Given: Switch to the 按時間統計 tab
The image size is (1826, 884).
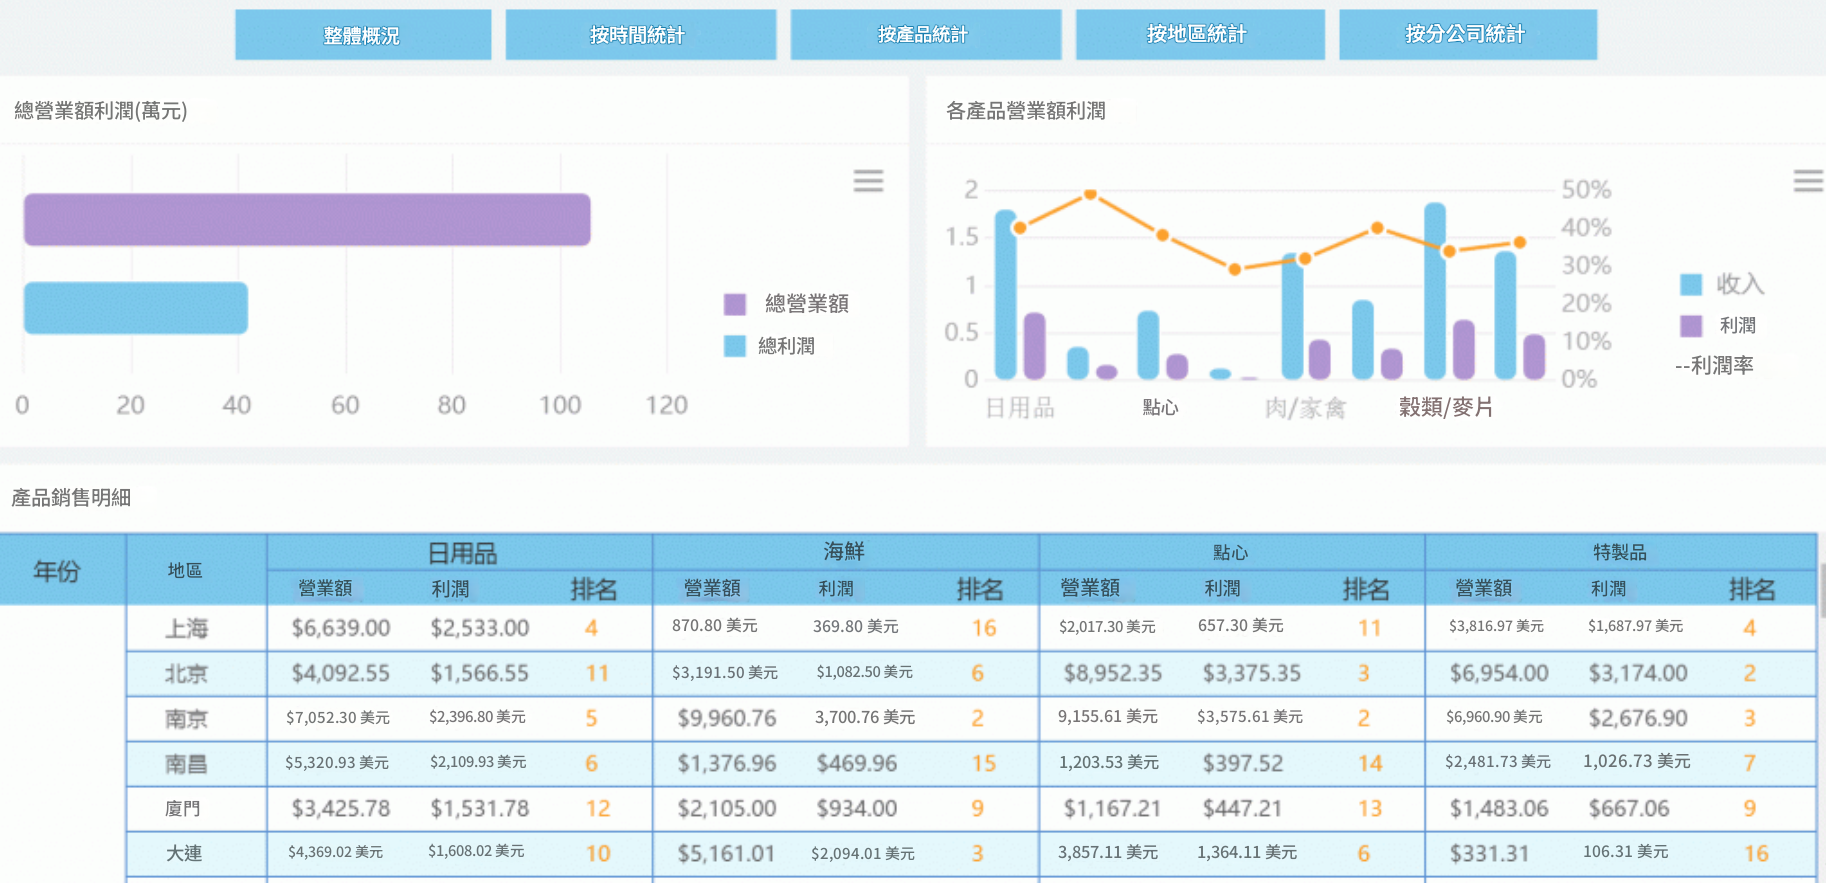Looking at the screenshot, I should tap(640, 35).
